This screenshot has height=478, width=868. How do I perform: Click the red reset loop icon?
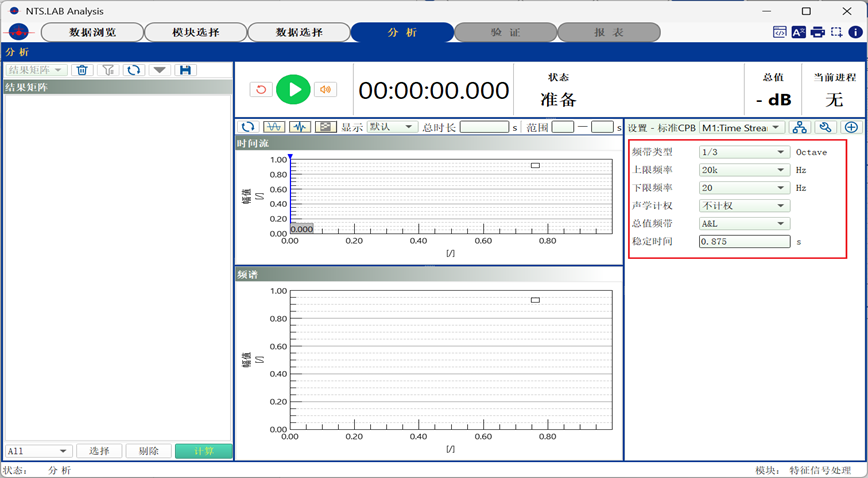(261, 90)
